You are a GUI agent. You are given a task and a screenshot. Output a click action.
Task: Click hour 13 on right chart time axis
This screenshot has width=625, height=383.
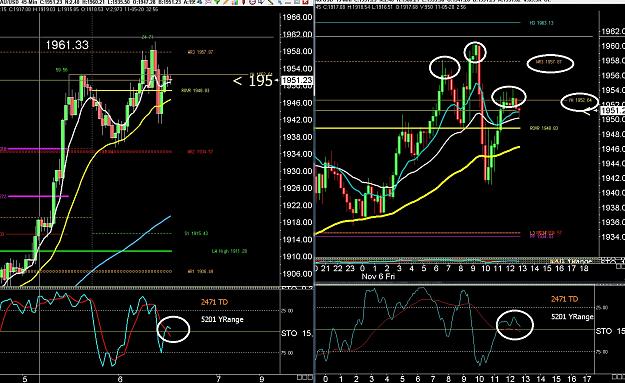click(522, 268)
